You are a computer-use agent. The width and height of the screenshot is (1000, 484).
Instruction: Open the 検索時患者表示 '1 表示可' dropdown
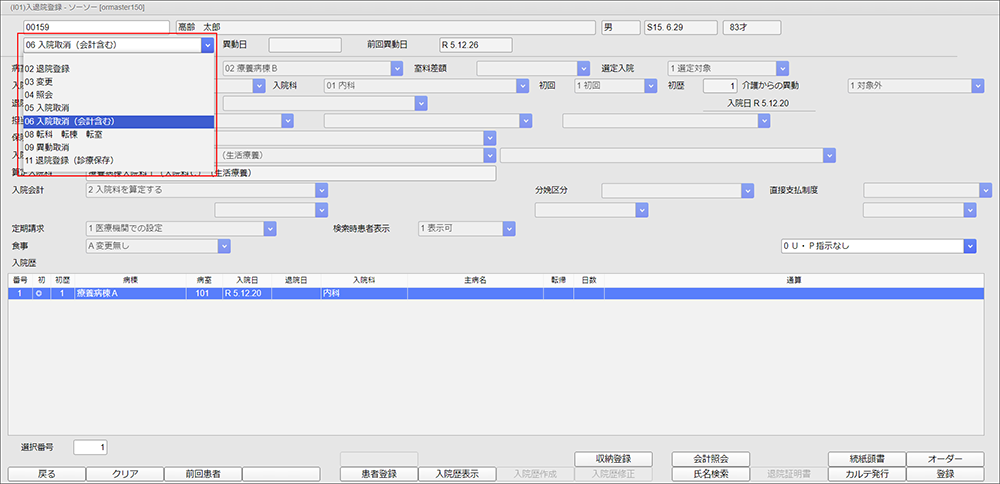coord(508,228)
